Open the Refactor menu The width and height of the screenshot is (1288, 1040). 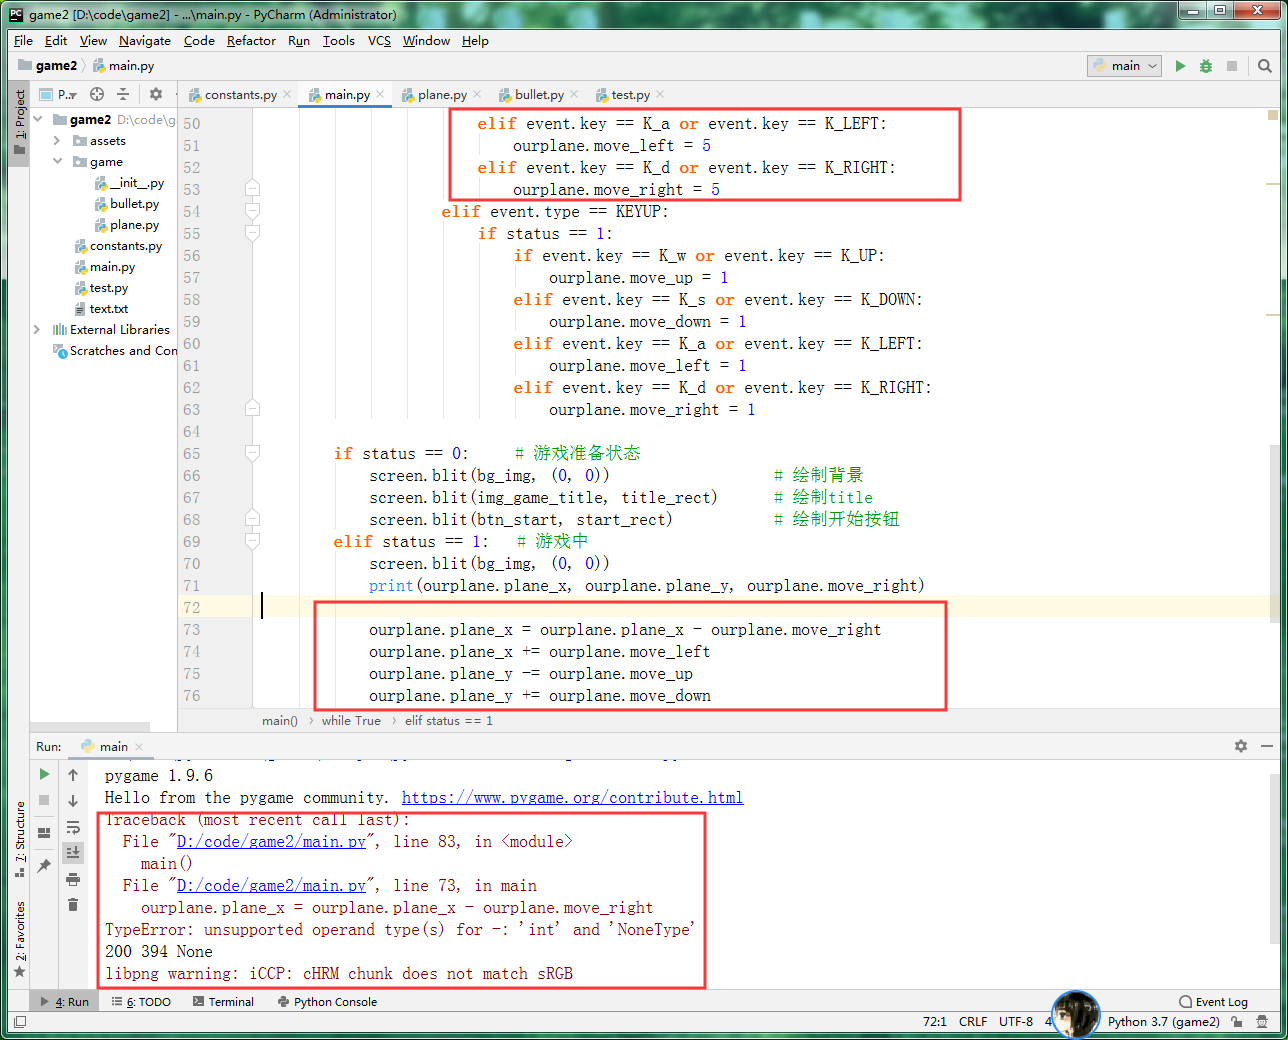[251, 41]
